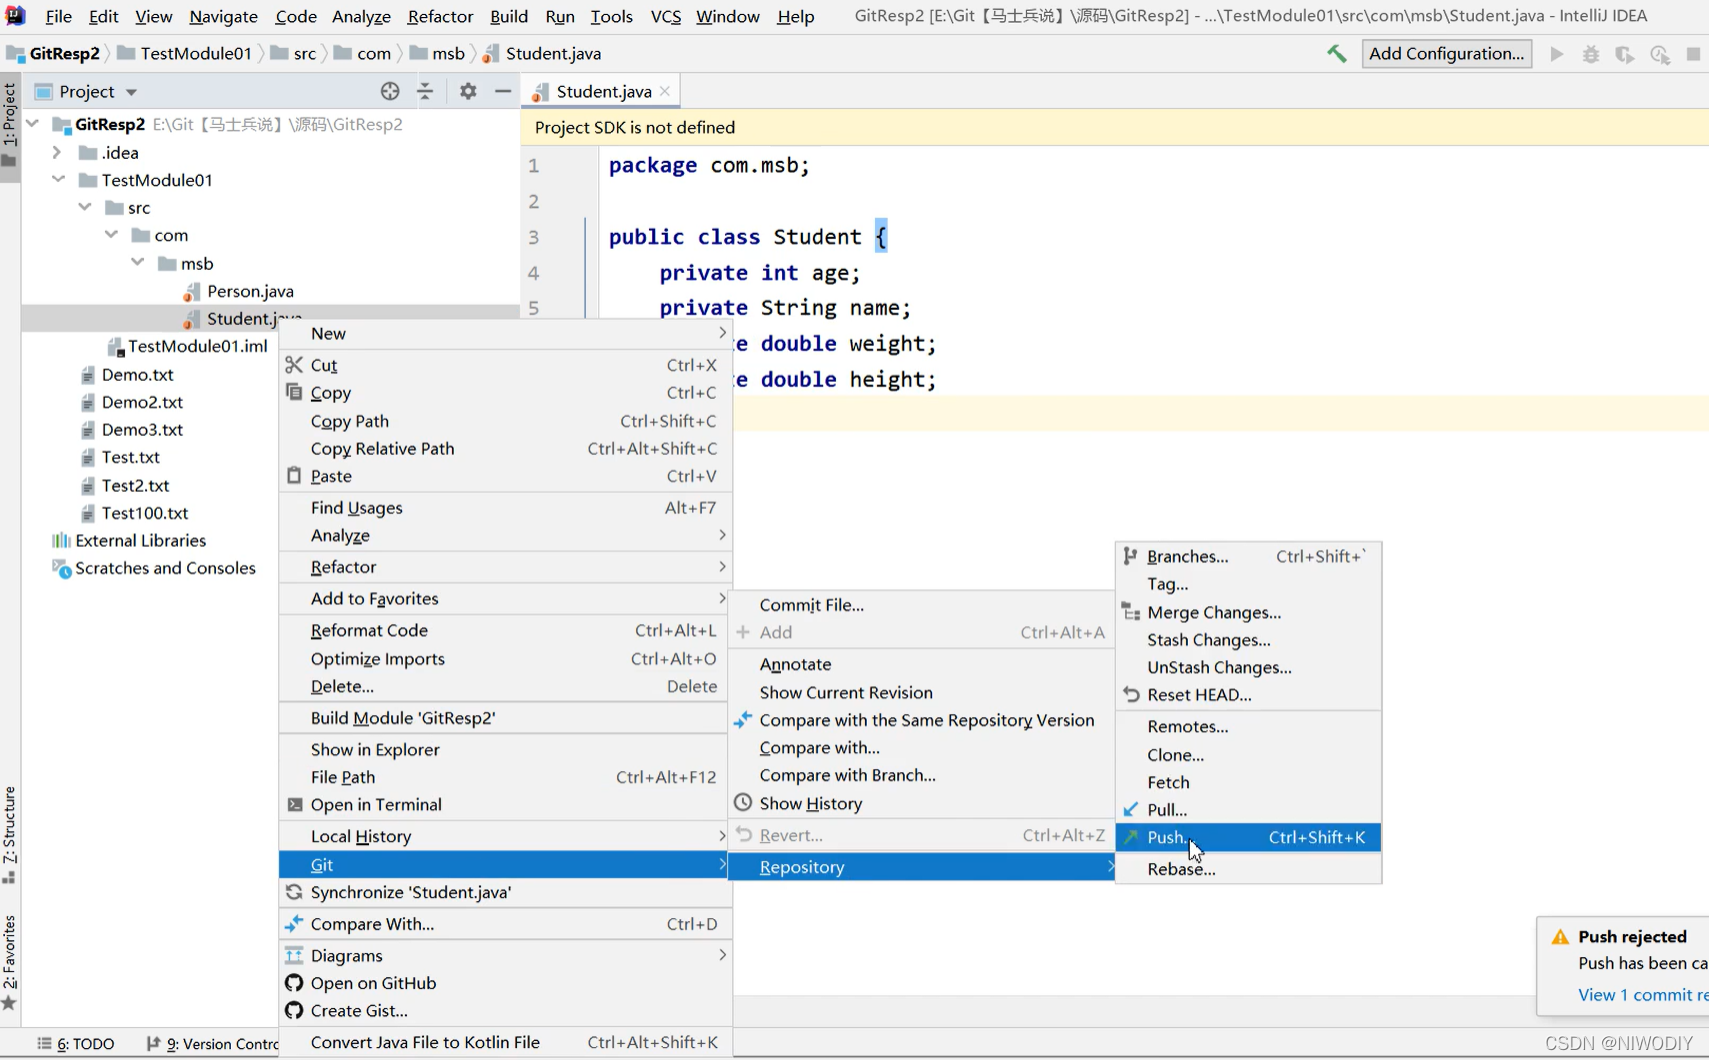
Task: Open Project panel settings gear
Action: tap(468, 91)
